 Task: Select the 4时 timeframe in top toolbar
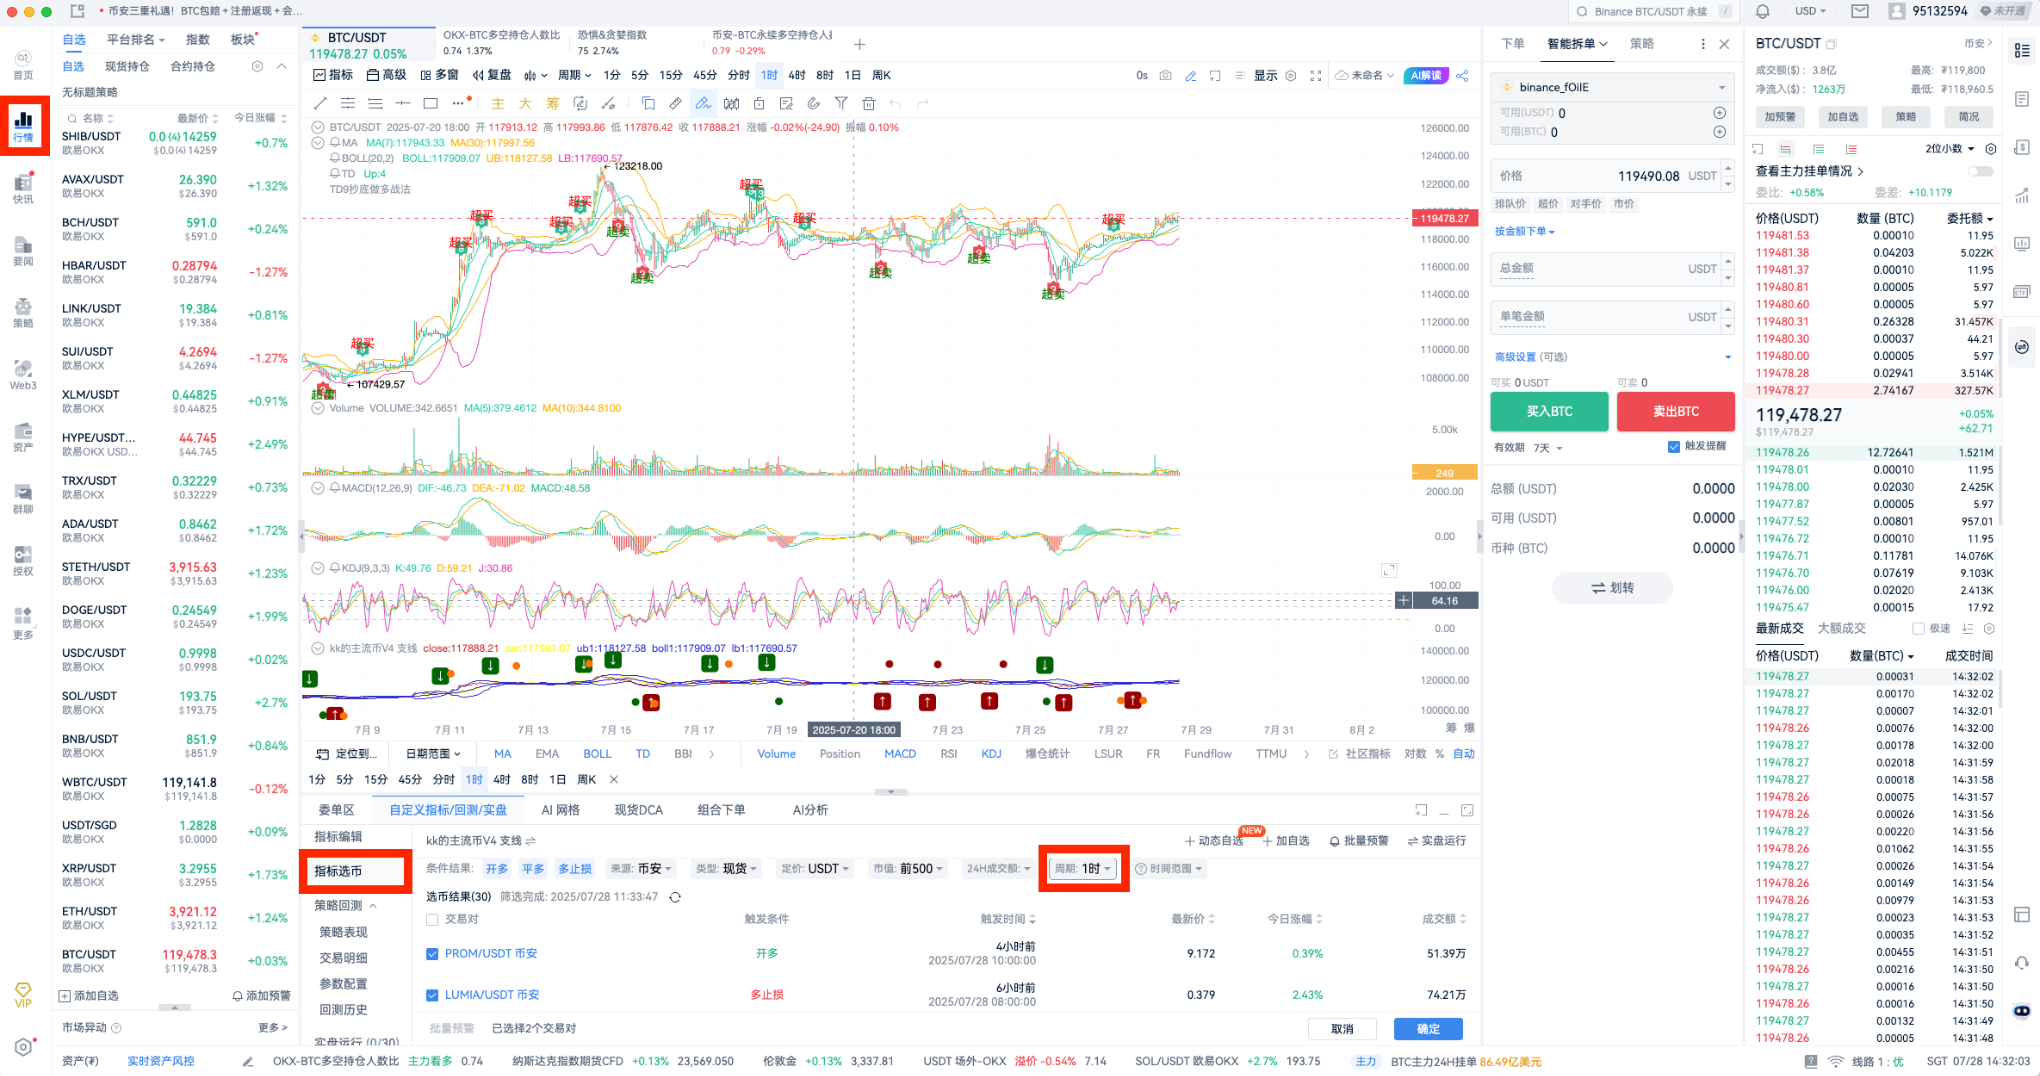797,75
